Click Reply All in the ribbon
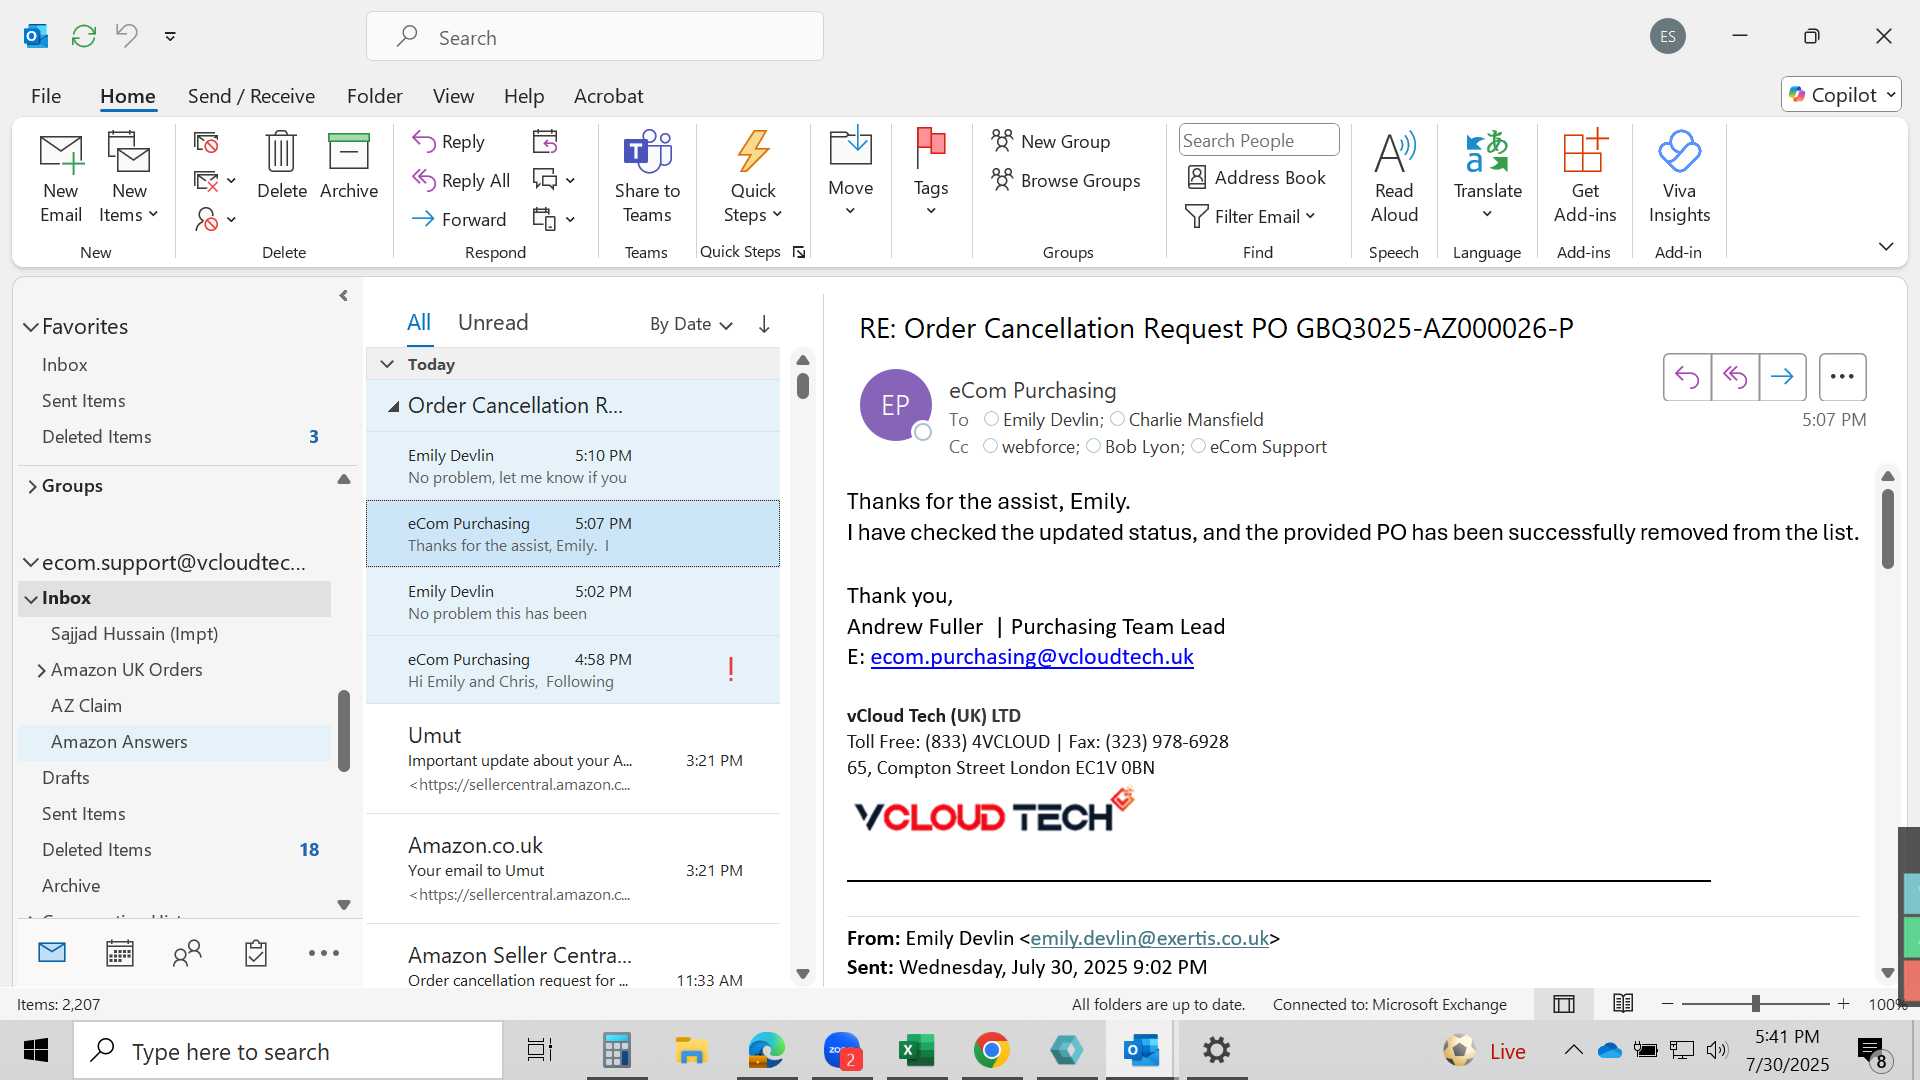 click(462, 180)
